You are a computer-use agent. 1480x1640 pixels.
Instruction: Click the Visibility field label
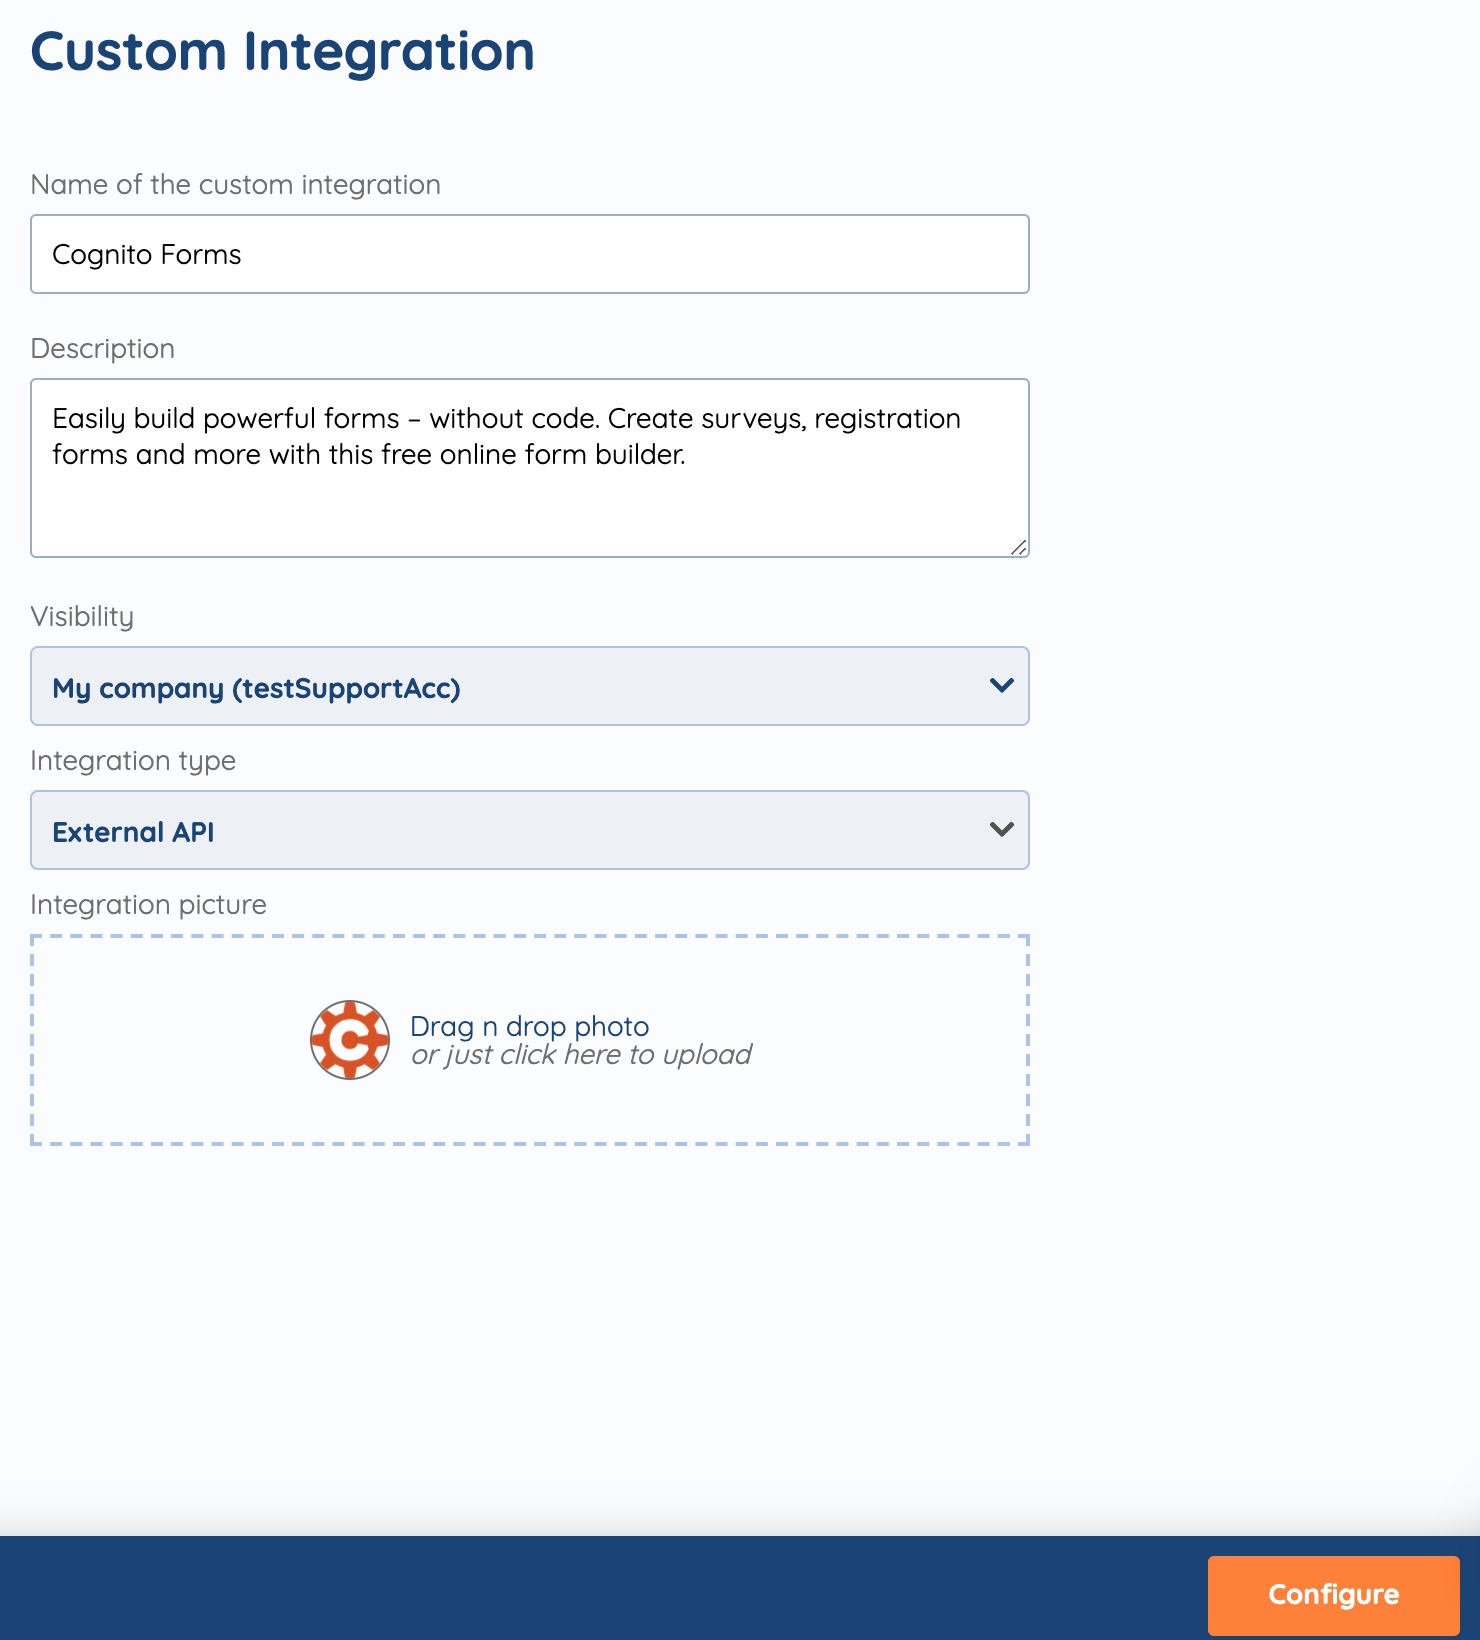coord(82,617)
